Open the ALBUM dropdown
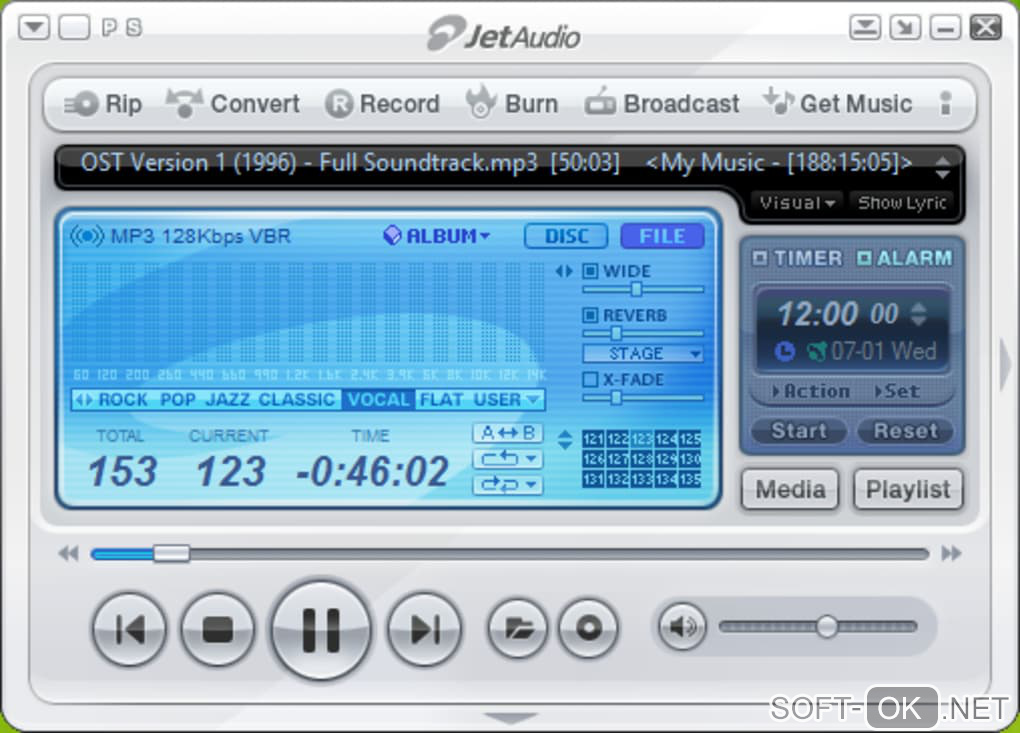 point(436,235)
